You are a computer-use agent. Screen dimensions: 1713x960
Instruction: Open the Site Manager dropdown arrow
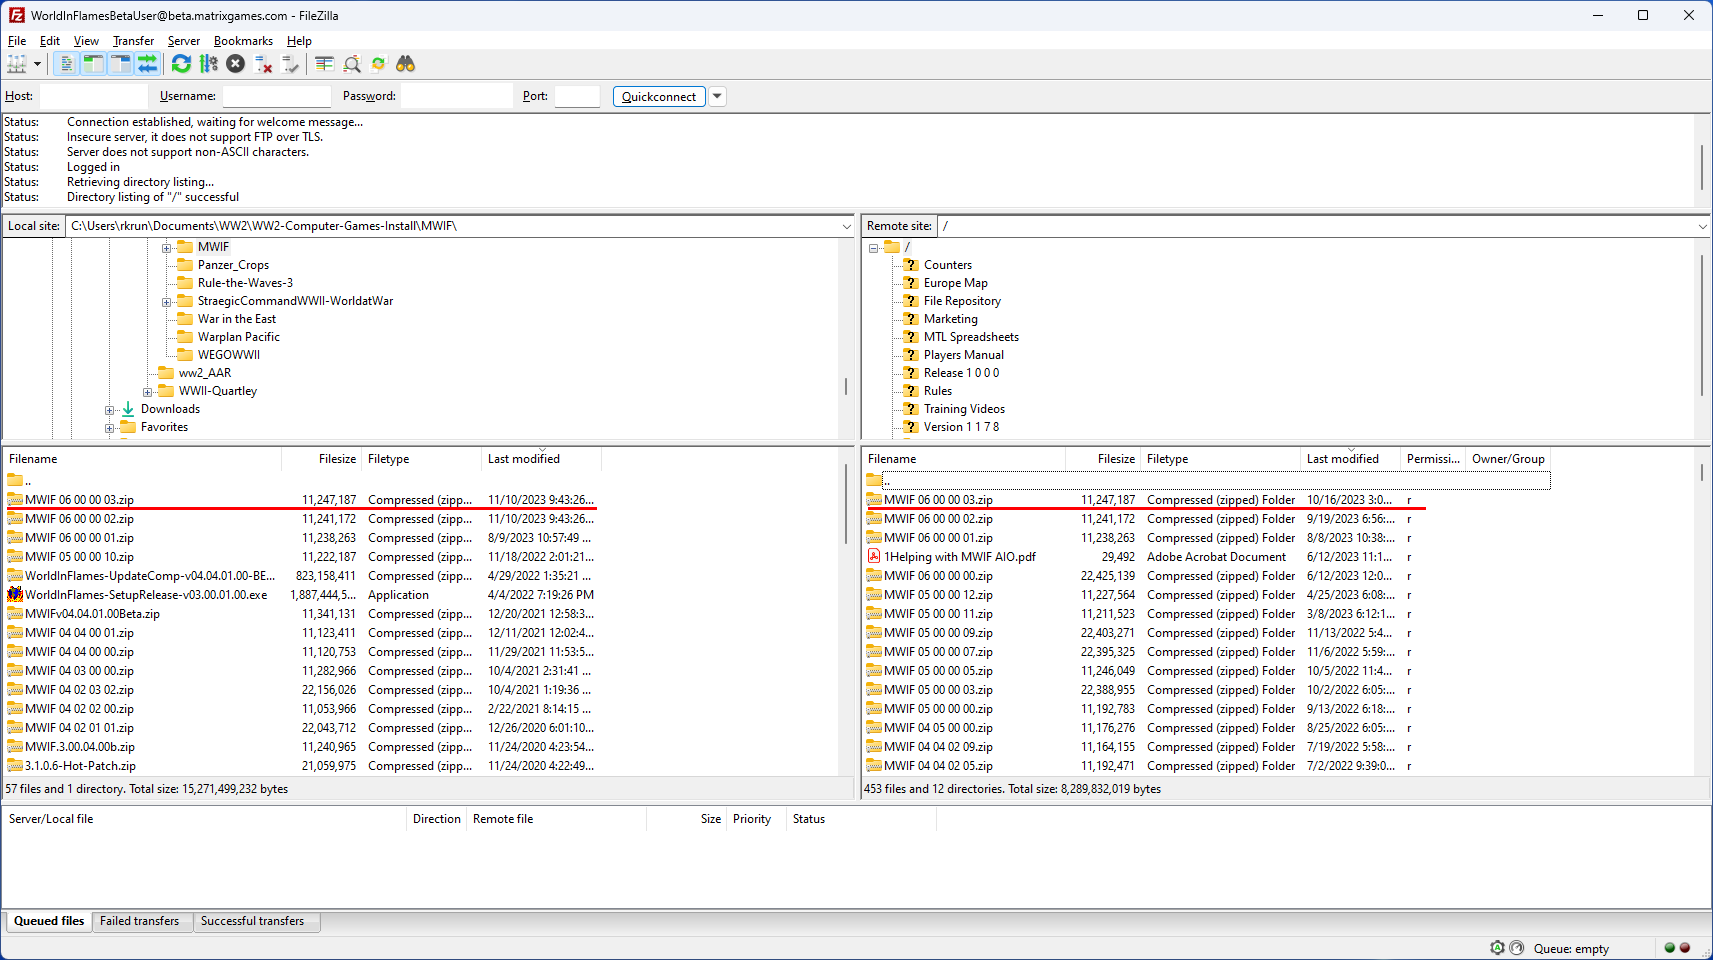click(38, 64)
